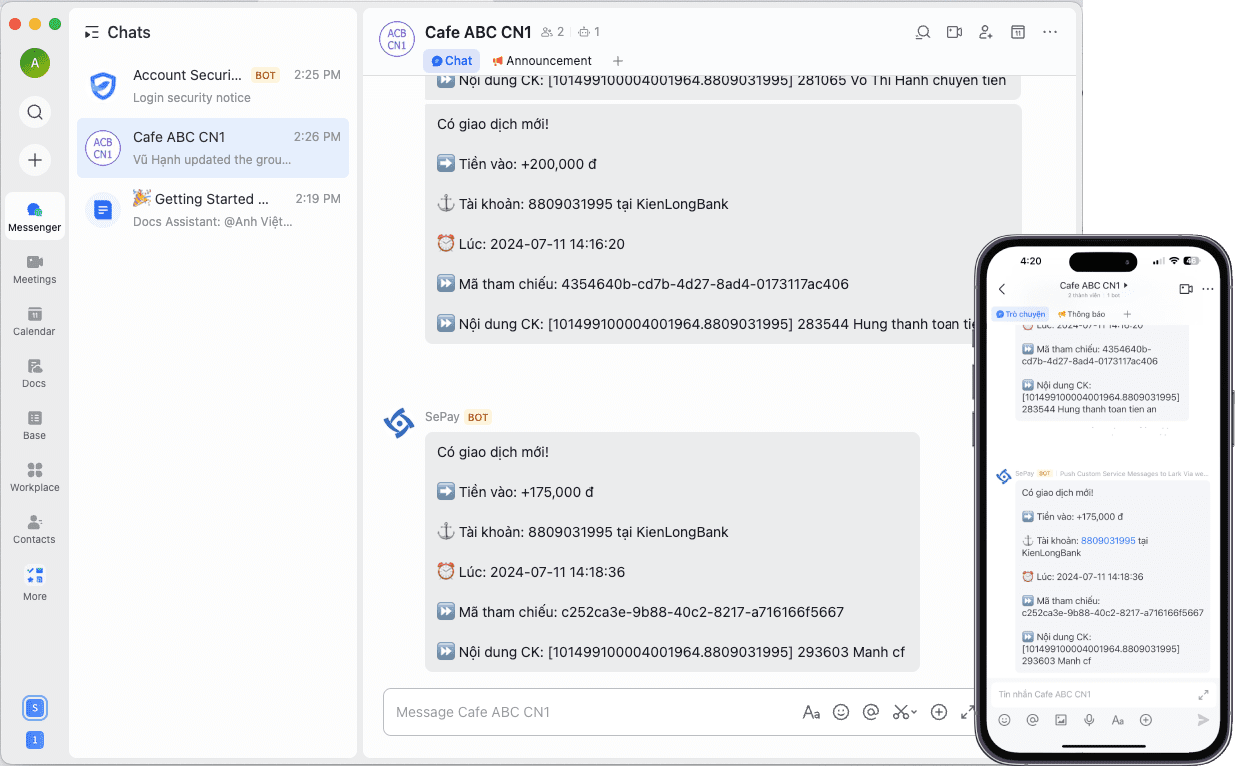Image resolution: width=1242 pixels, height=766 pixels.
Task: Switch to the Chat tab
Action: tap(451, 61)
